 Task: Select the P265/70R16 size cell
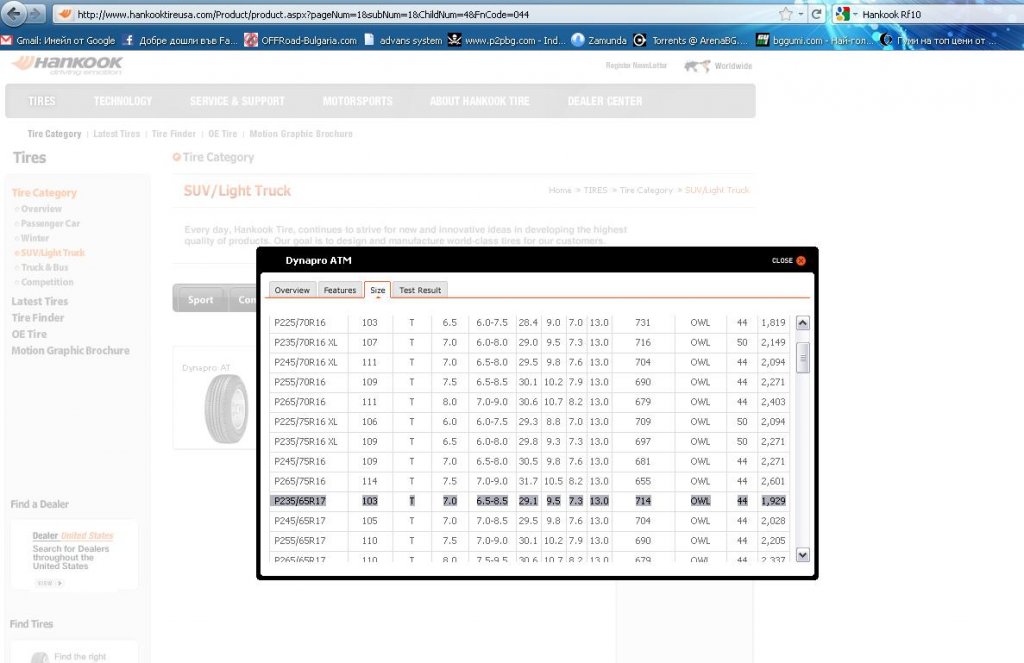coord(308,402)
